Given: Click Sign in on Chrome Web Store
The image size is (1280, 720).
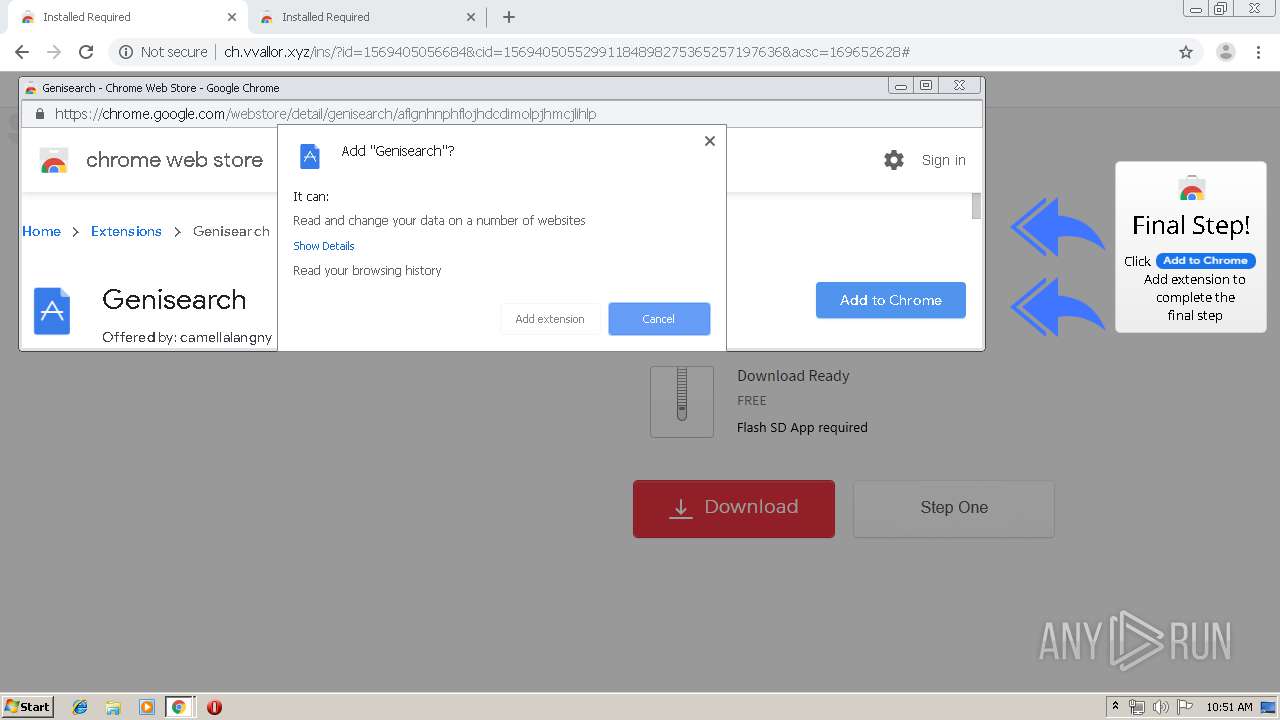Looking at the screenshot, I should coord(943,160).
